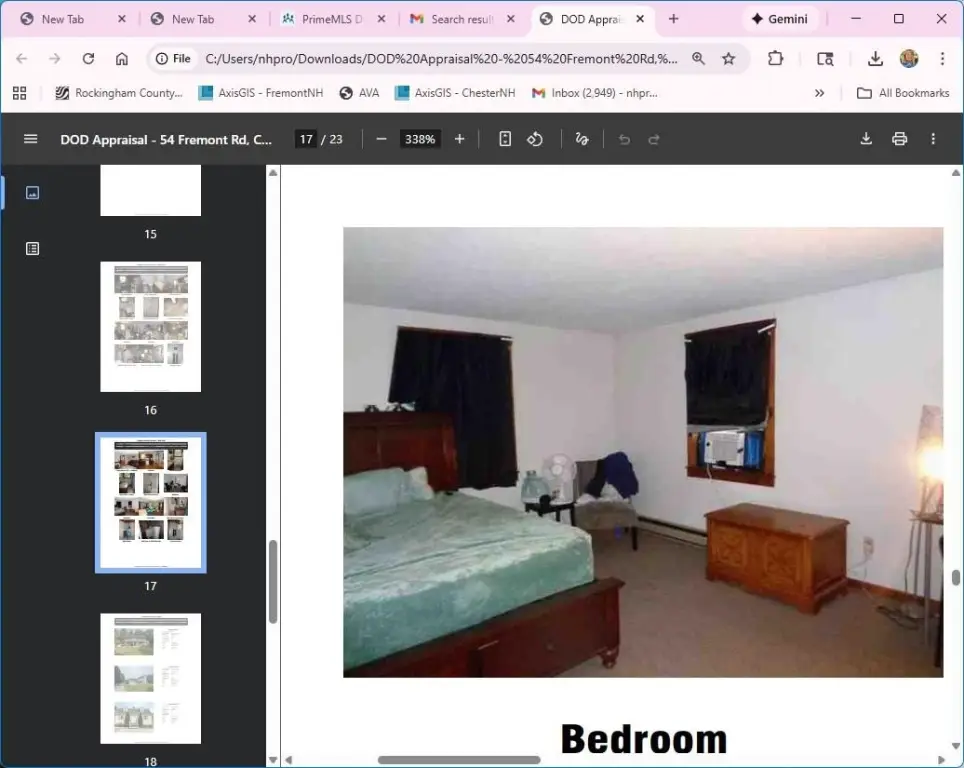Click the zoom percentage field
The height and width of the screenshot is (768, 964).
(x=420, y=139)
